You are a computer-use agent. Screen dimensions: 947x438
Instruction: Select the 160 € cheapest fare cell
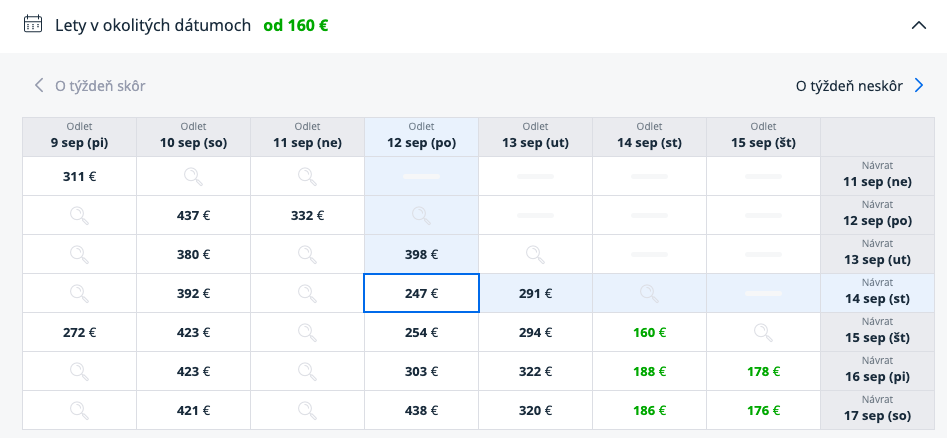[649, 332]
